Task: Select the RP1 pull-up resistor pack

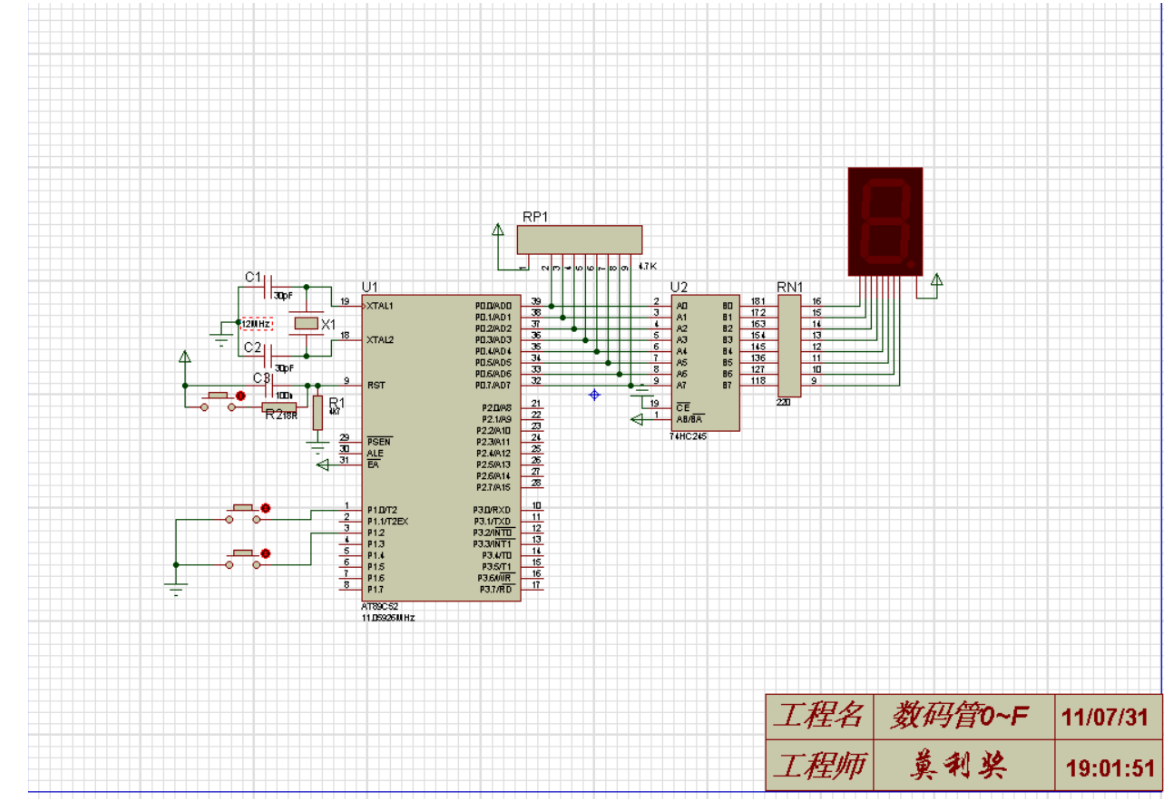Action: pos(579,240)
